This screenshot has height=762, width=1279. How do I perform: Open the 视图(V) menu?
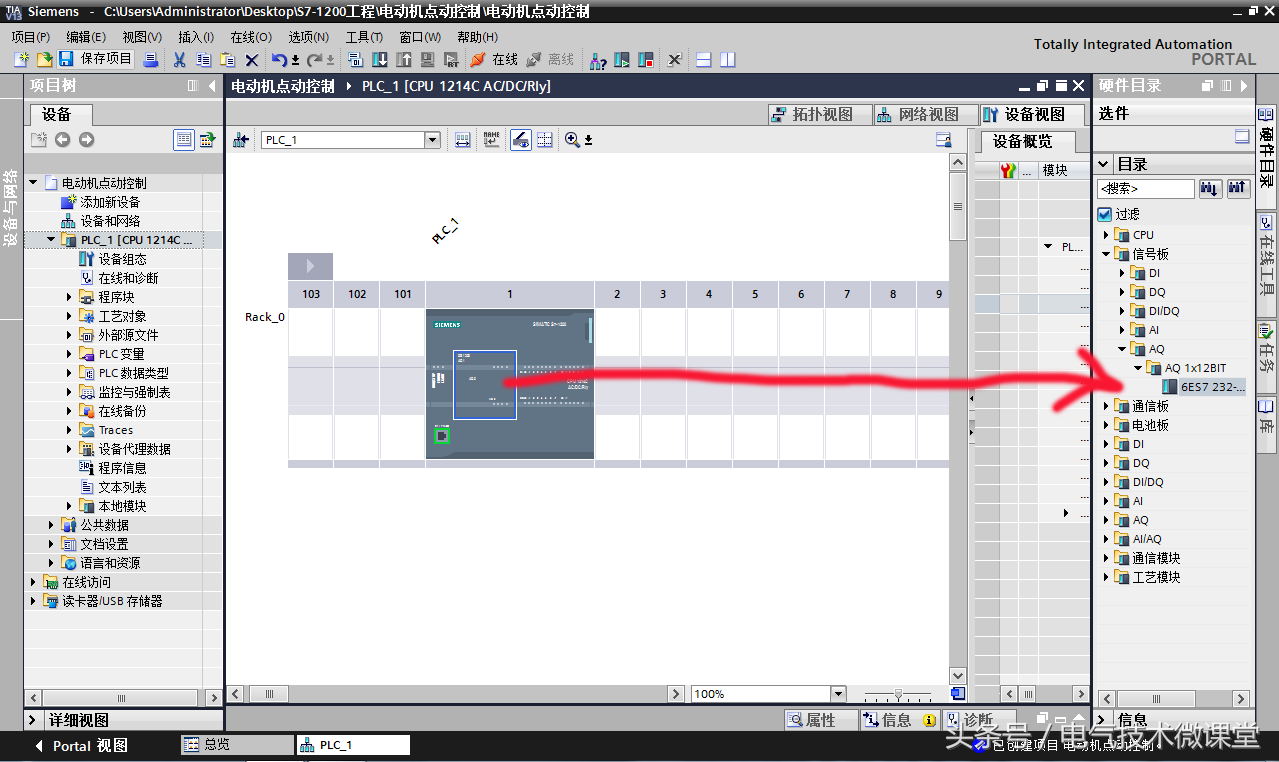142,37
